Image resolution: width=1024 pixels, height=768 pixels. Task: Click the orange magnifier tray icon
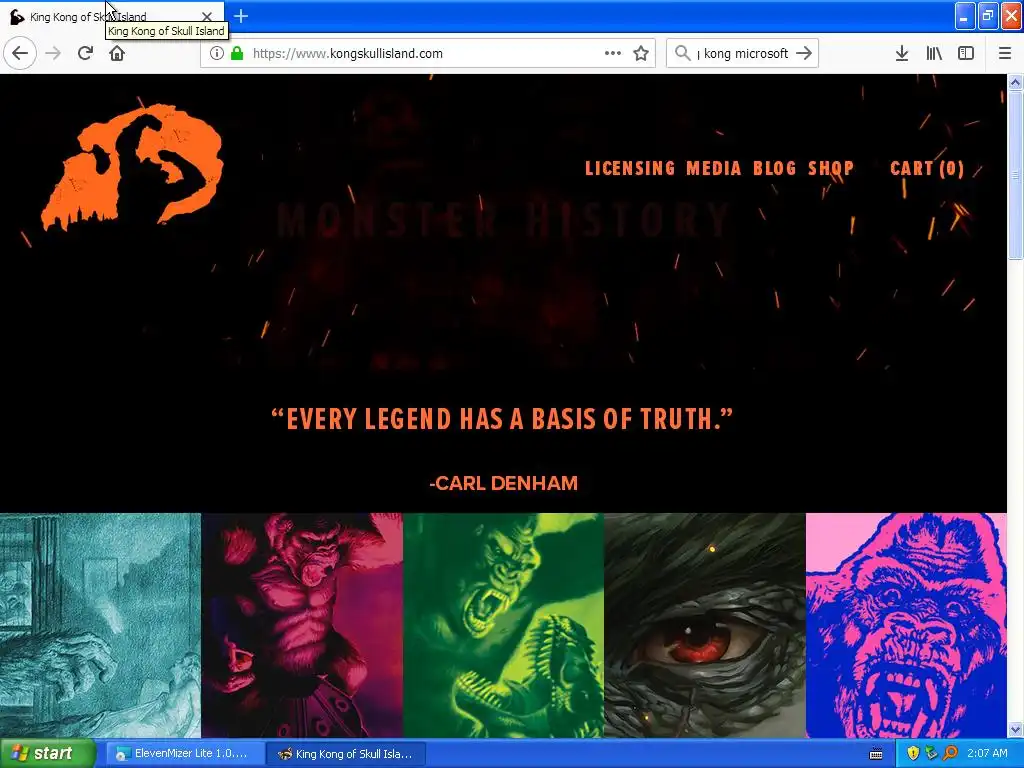(950, 754)
